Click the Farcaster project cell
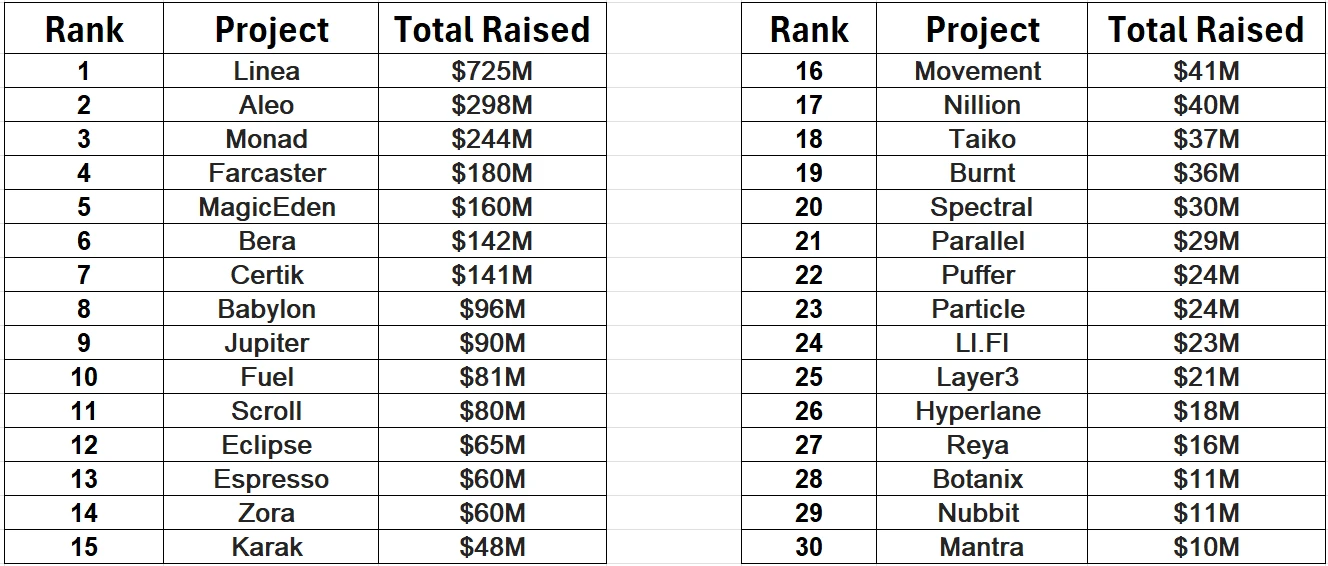This screenshot has width=1328, height=566. (267, 174)
